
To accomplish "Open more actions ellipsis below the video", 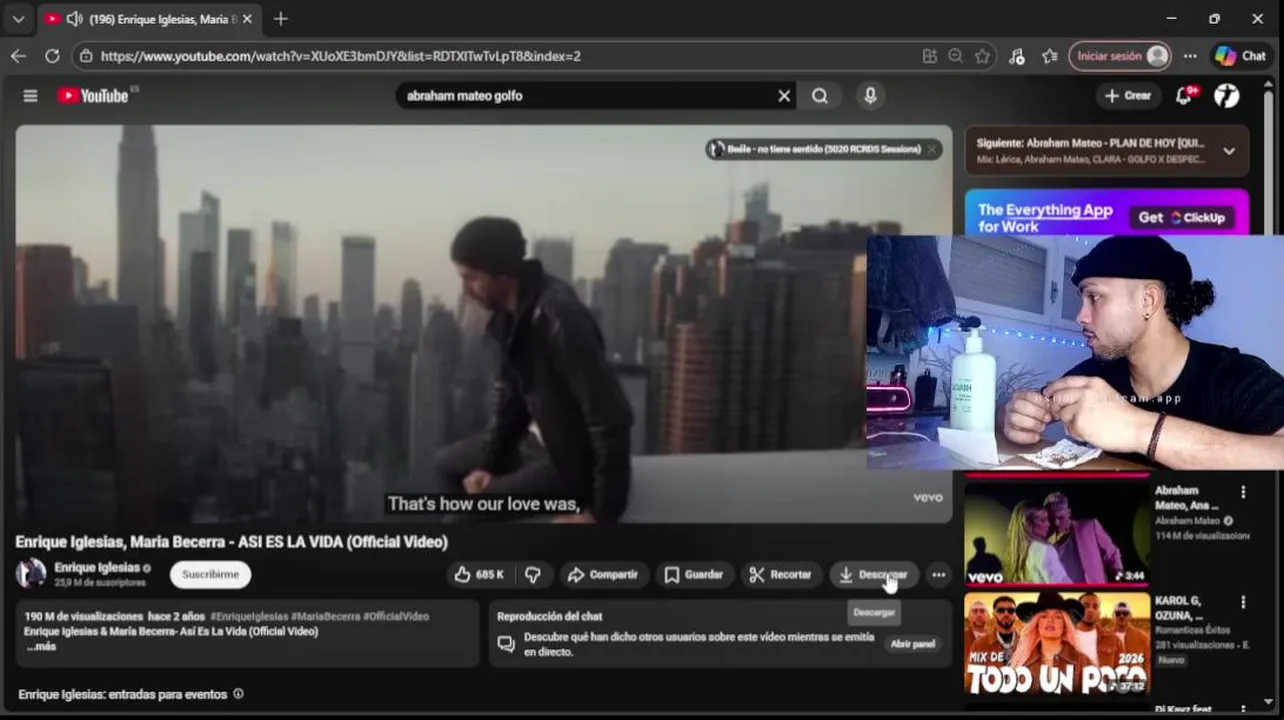I will tap(938, 574).
